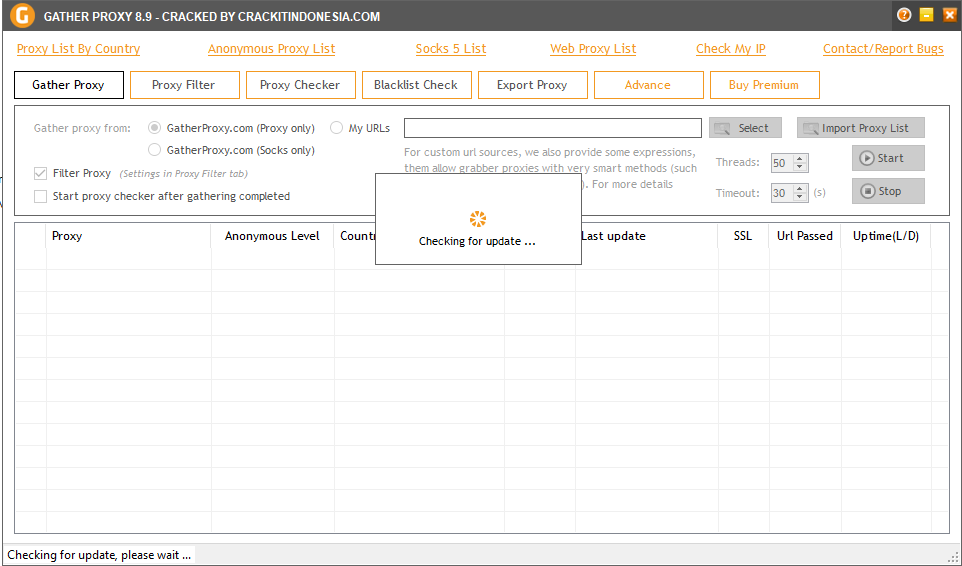Click the spinning update loader icon

click(x=477, y=219)
